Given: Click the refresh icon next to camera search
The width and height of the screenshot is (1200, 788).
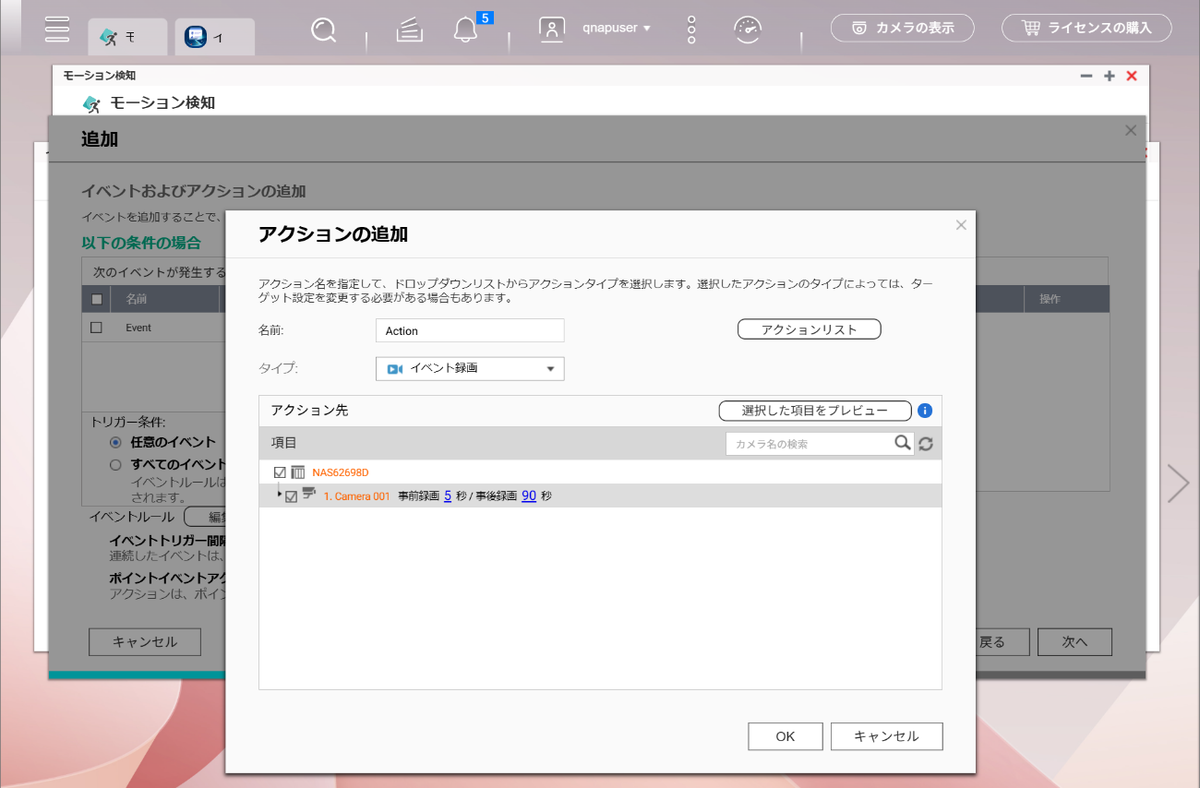Looking at the screenshot, I should pos(926,444).
